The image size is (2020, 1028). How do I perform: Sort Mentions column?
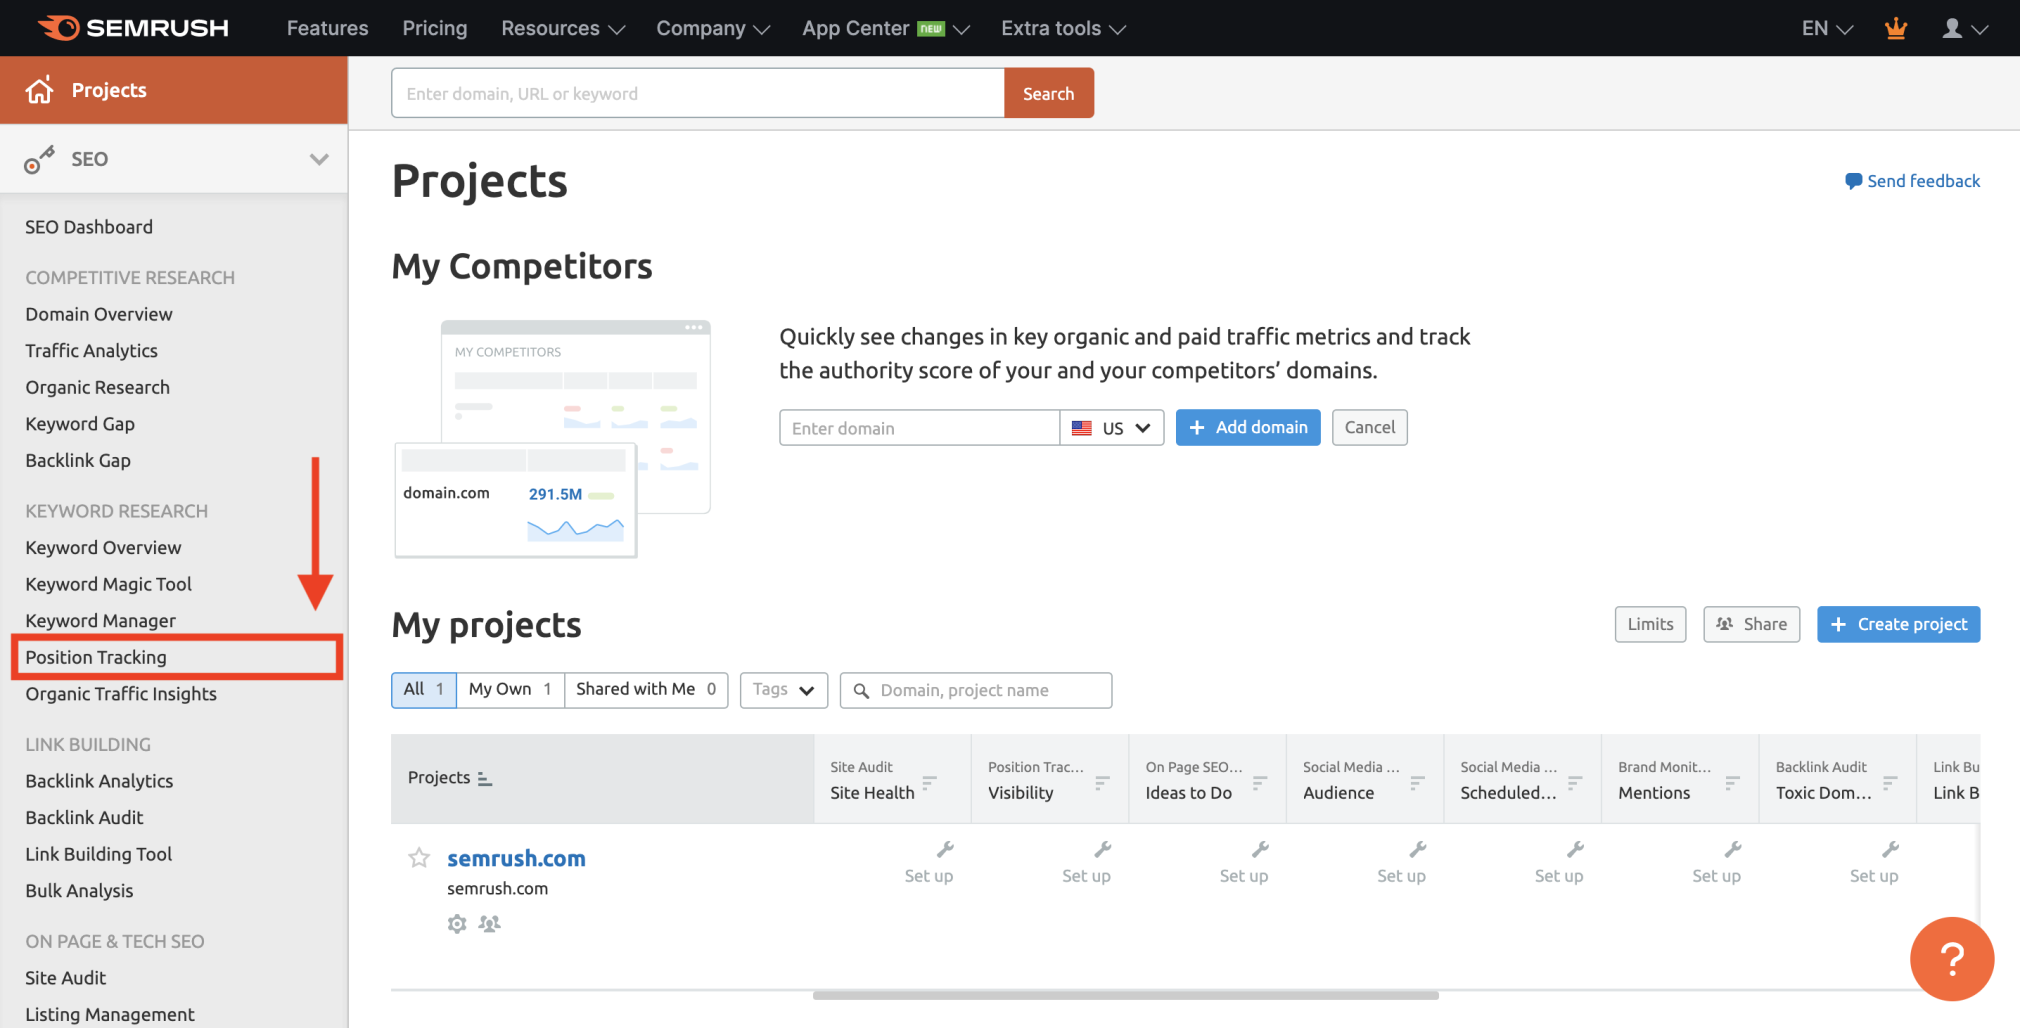coord(1732,782)
